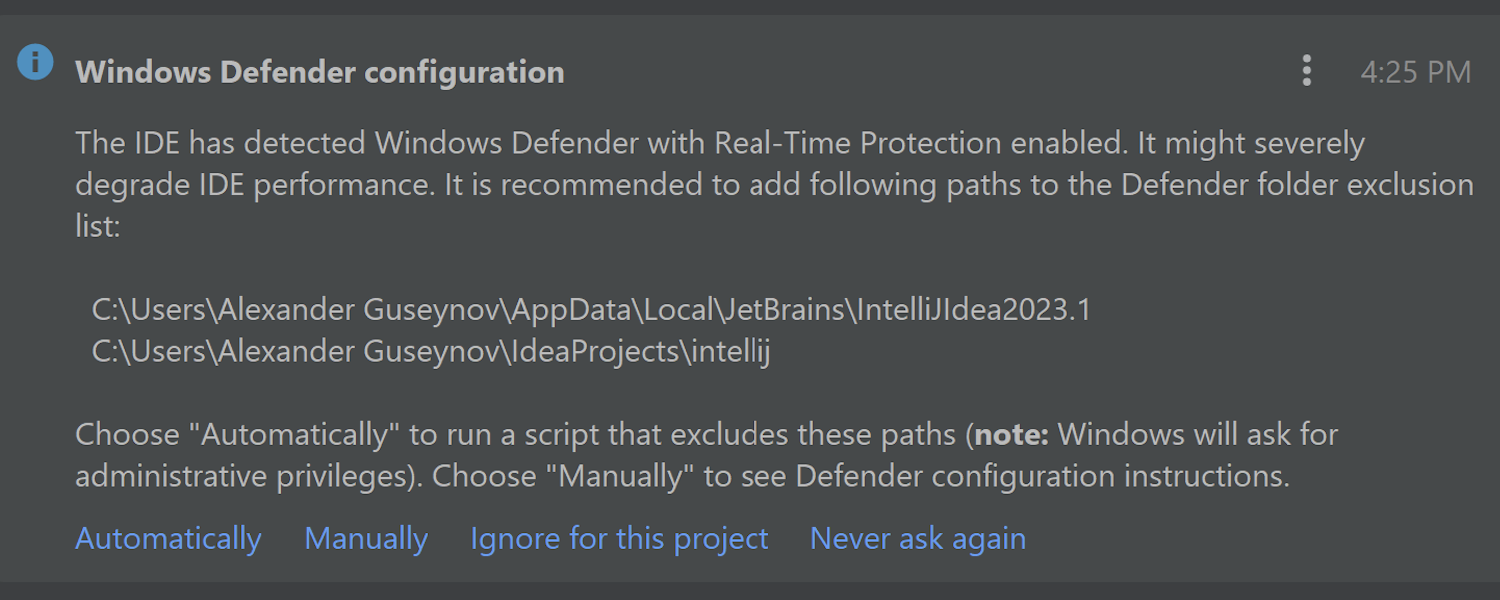1500x600 pixels.
Task: Click "Never ask again"
Action: (917, 538)
